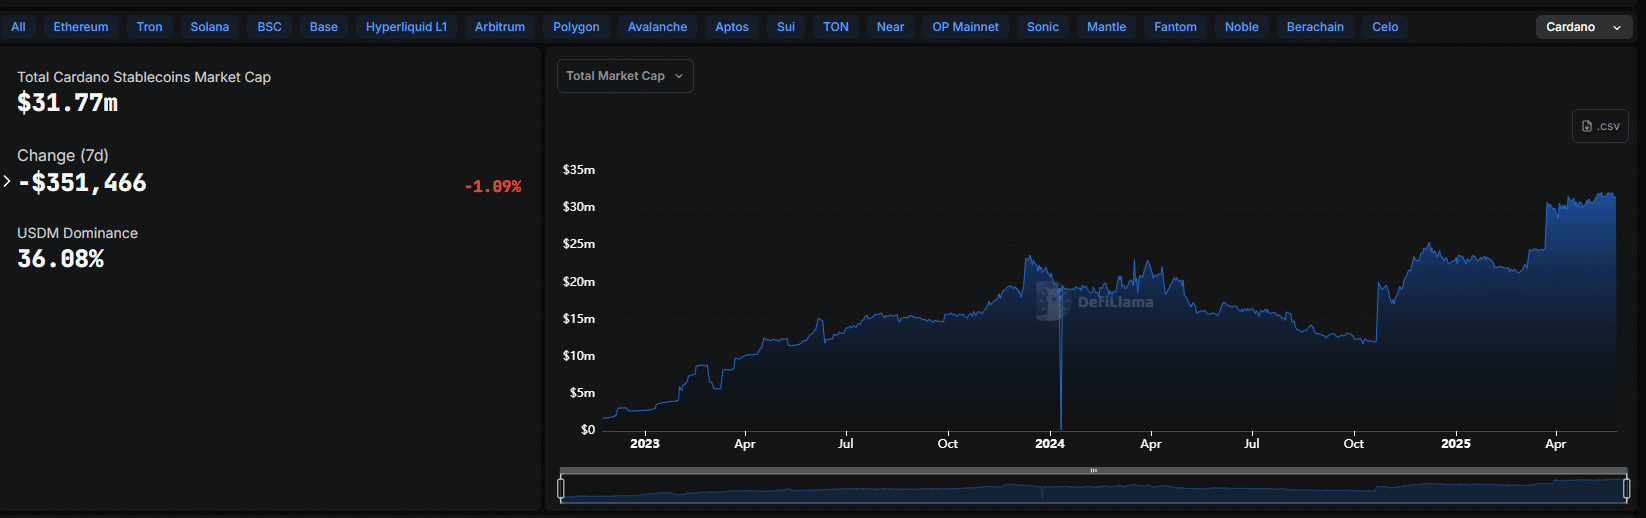Click the $0 y-axis label
1646x518 pixels.
[x=588, y=430]
